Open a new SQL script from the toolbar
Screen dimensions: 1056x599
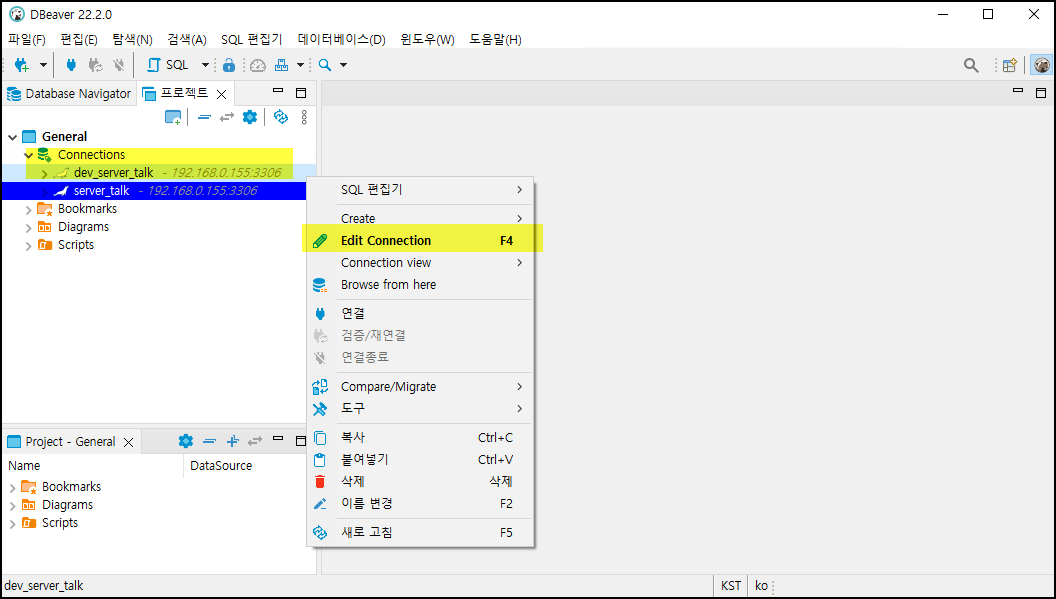pos(168,65)
